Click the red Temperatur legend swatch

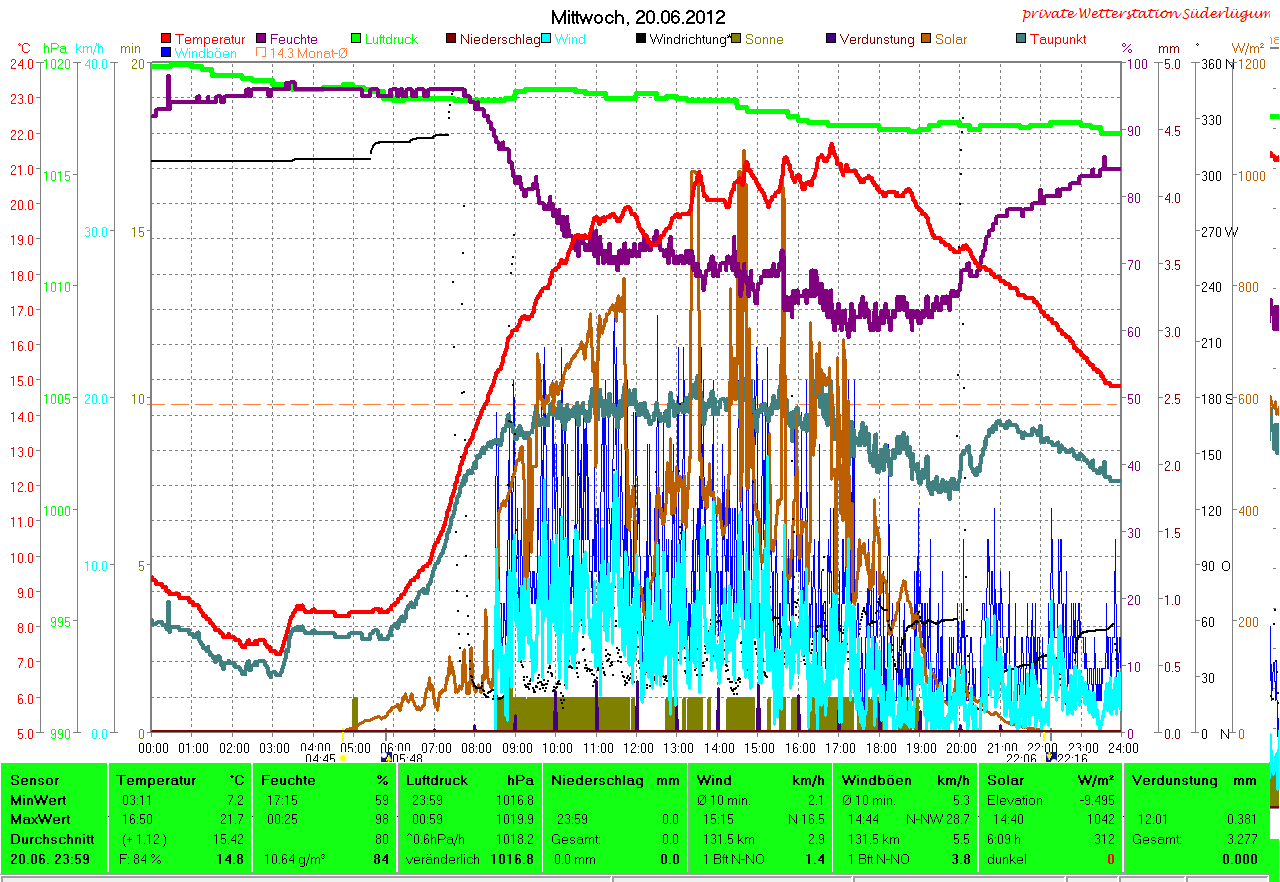(x=166, y=39)
